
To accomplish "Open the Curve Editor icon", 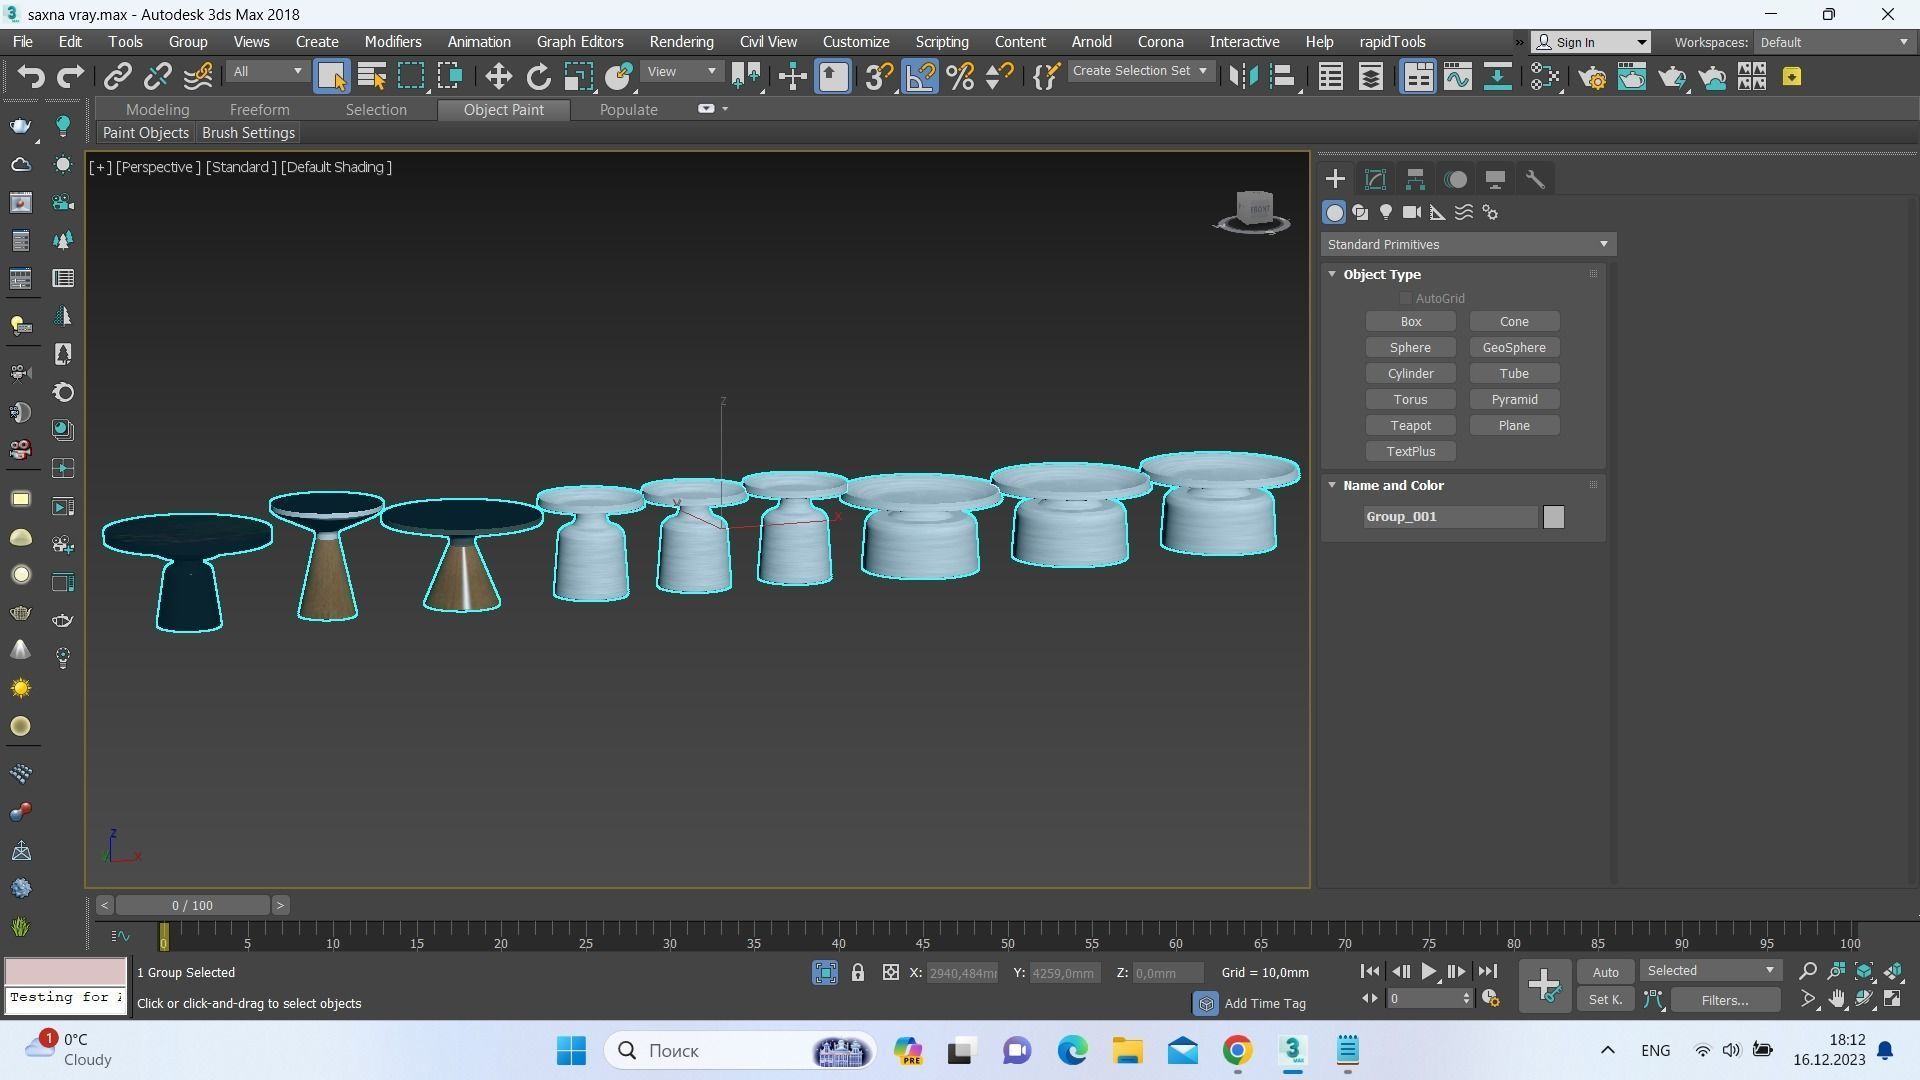I will click(x=1458, y=77).
